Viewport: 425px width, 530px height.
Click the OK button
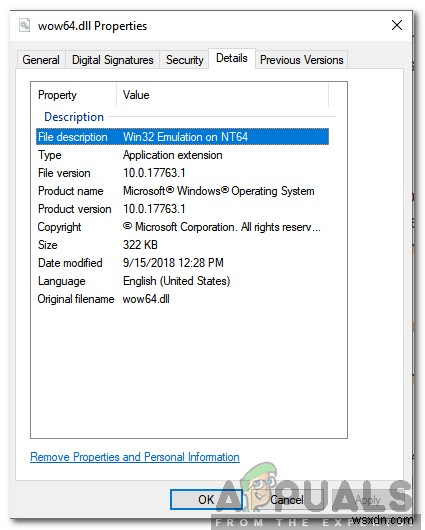(206, 499)
